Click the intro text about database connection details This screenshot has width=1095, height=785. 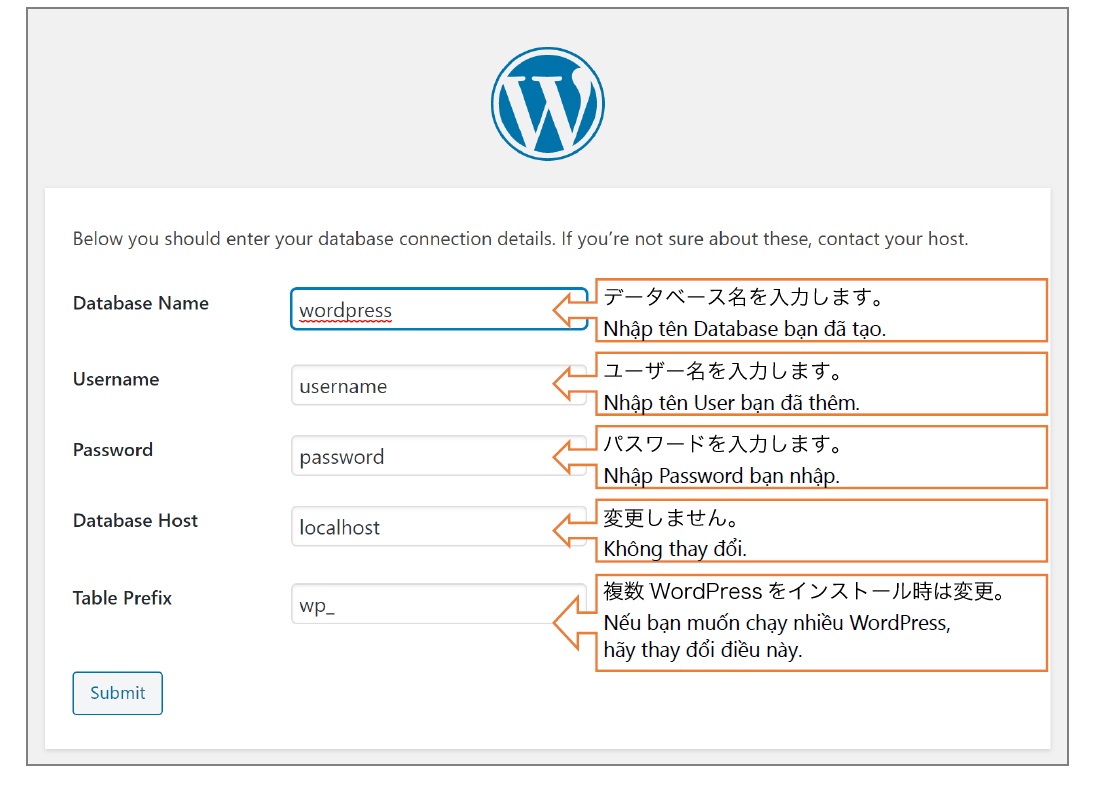tap(520, 239)
